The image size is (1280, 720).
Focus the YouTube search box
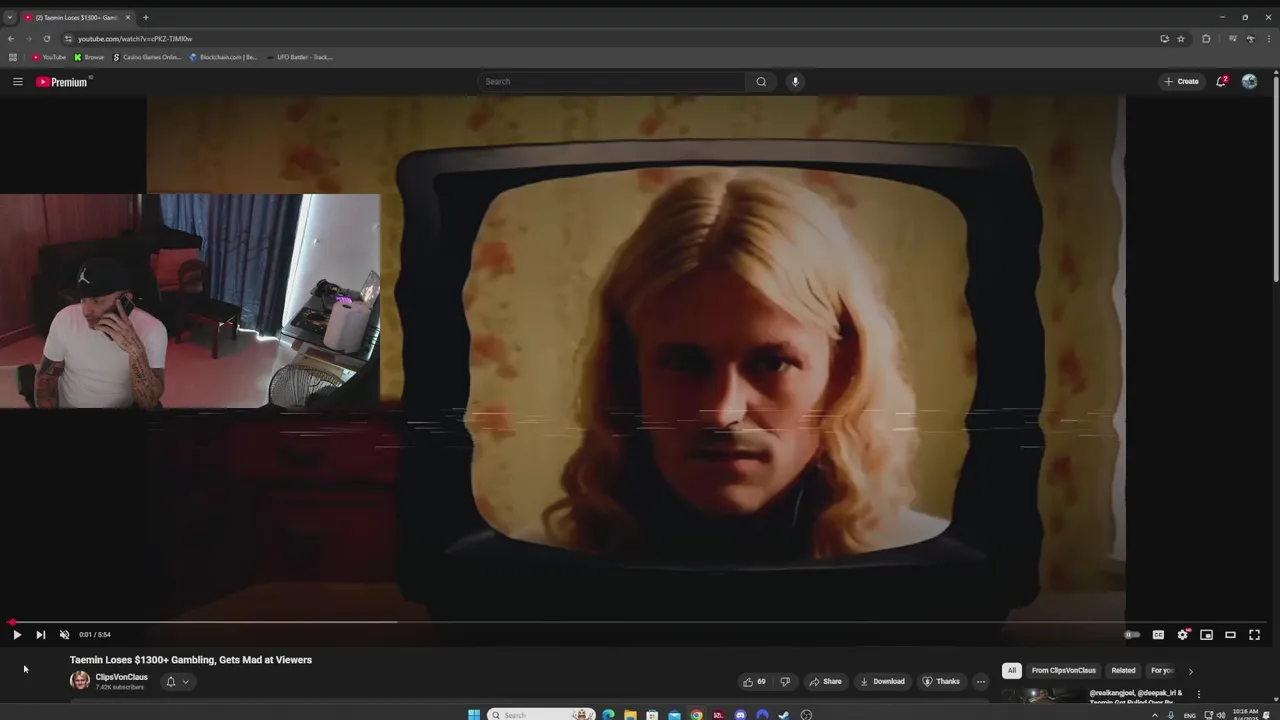[x=612, y=81]
